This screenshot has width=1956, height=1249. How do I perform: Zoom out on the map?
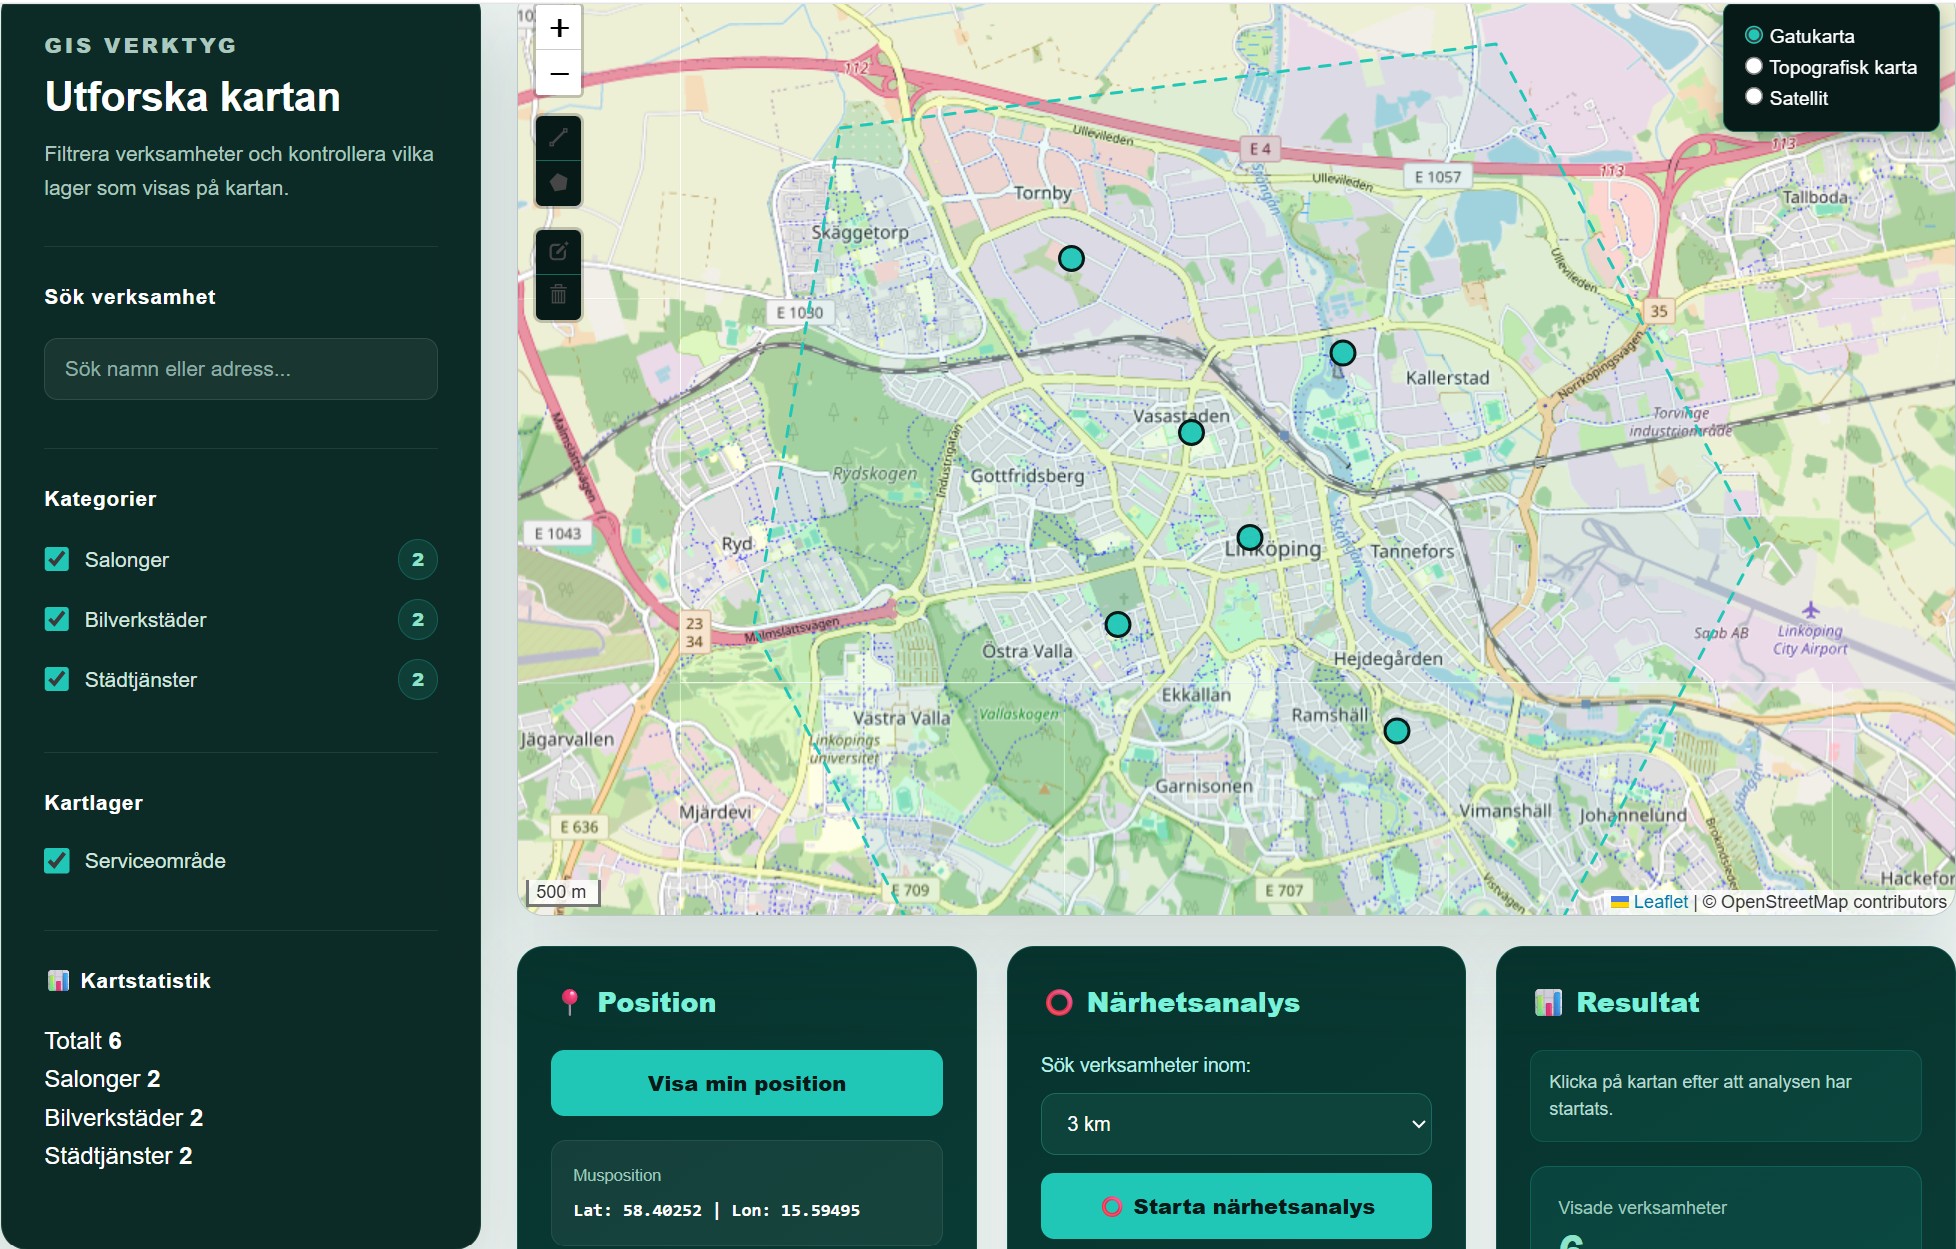[x=559, y=74]
